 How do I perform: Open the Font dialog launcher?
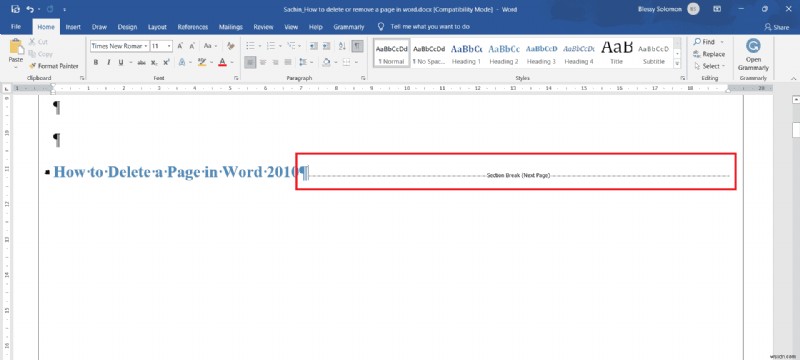[x=236, y=79]
